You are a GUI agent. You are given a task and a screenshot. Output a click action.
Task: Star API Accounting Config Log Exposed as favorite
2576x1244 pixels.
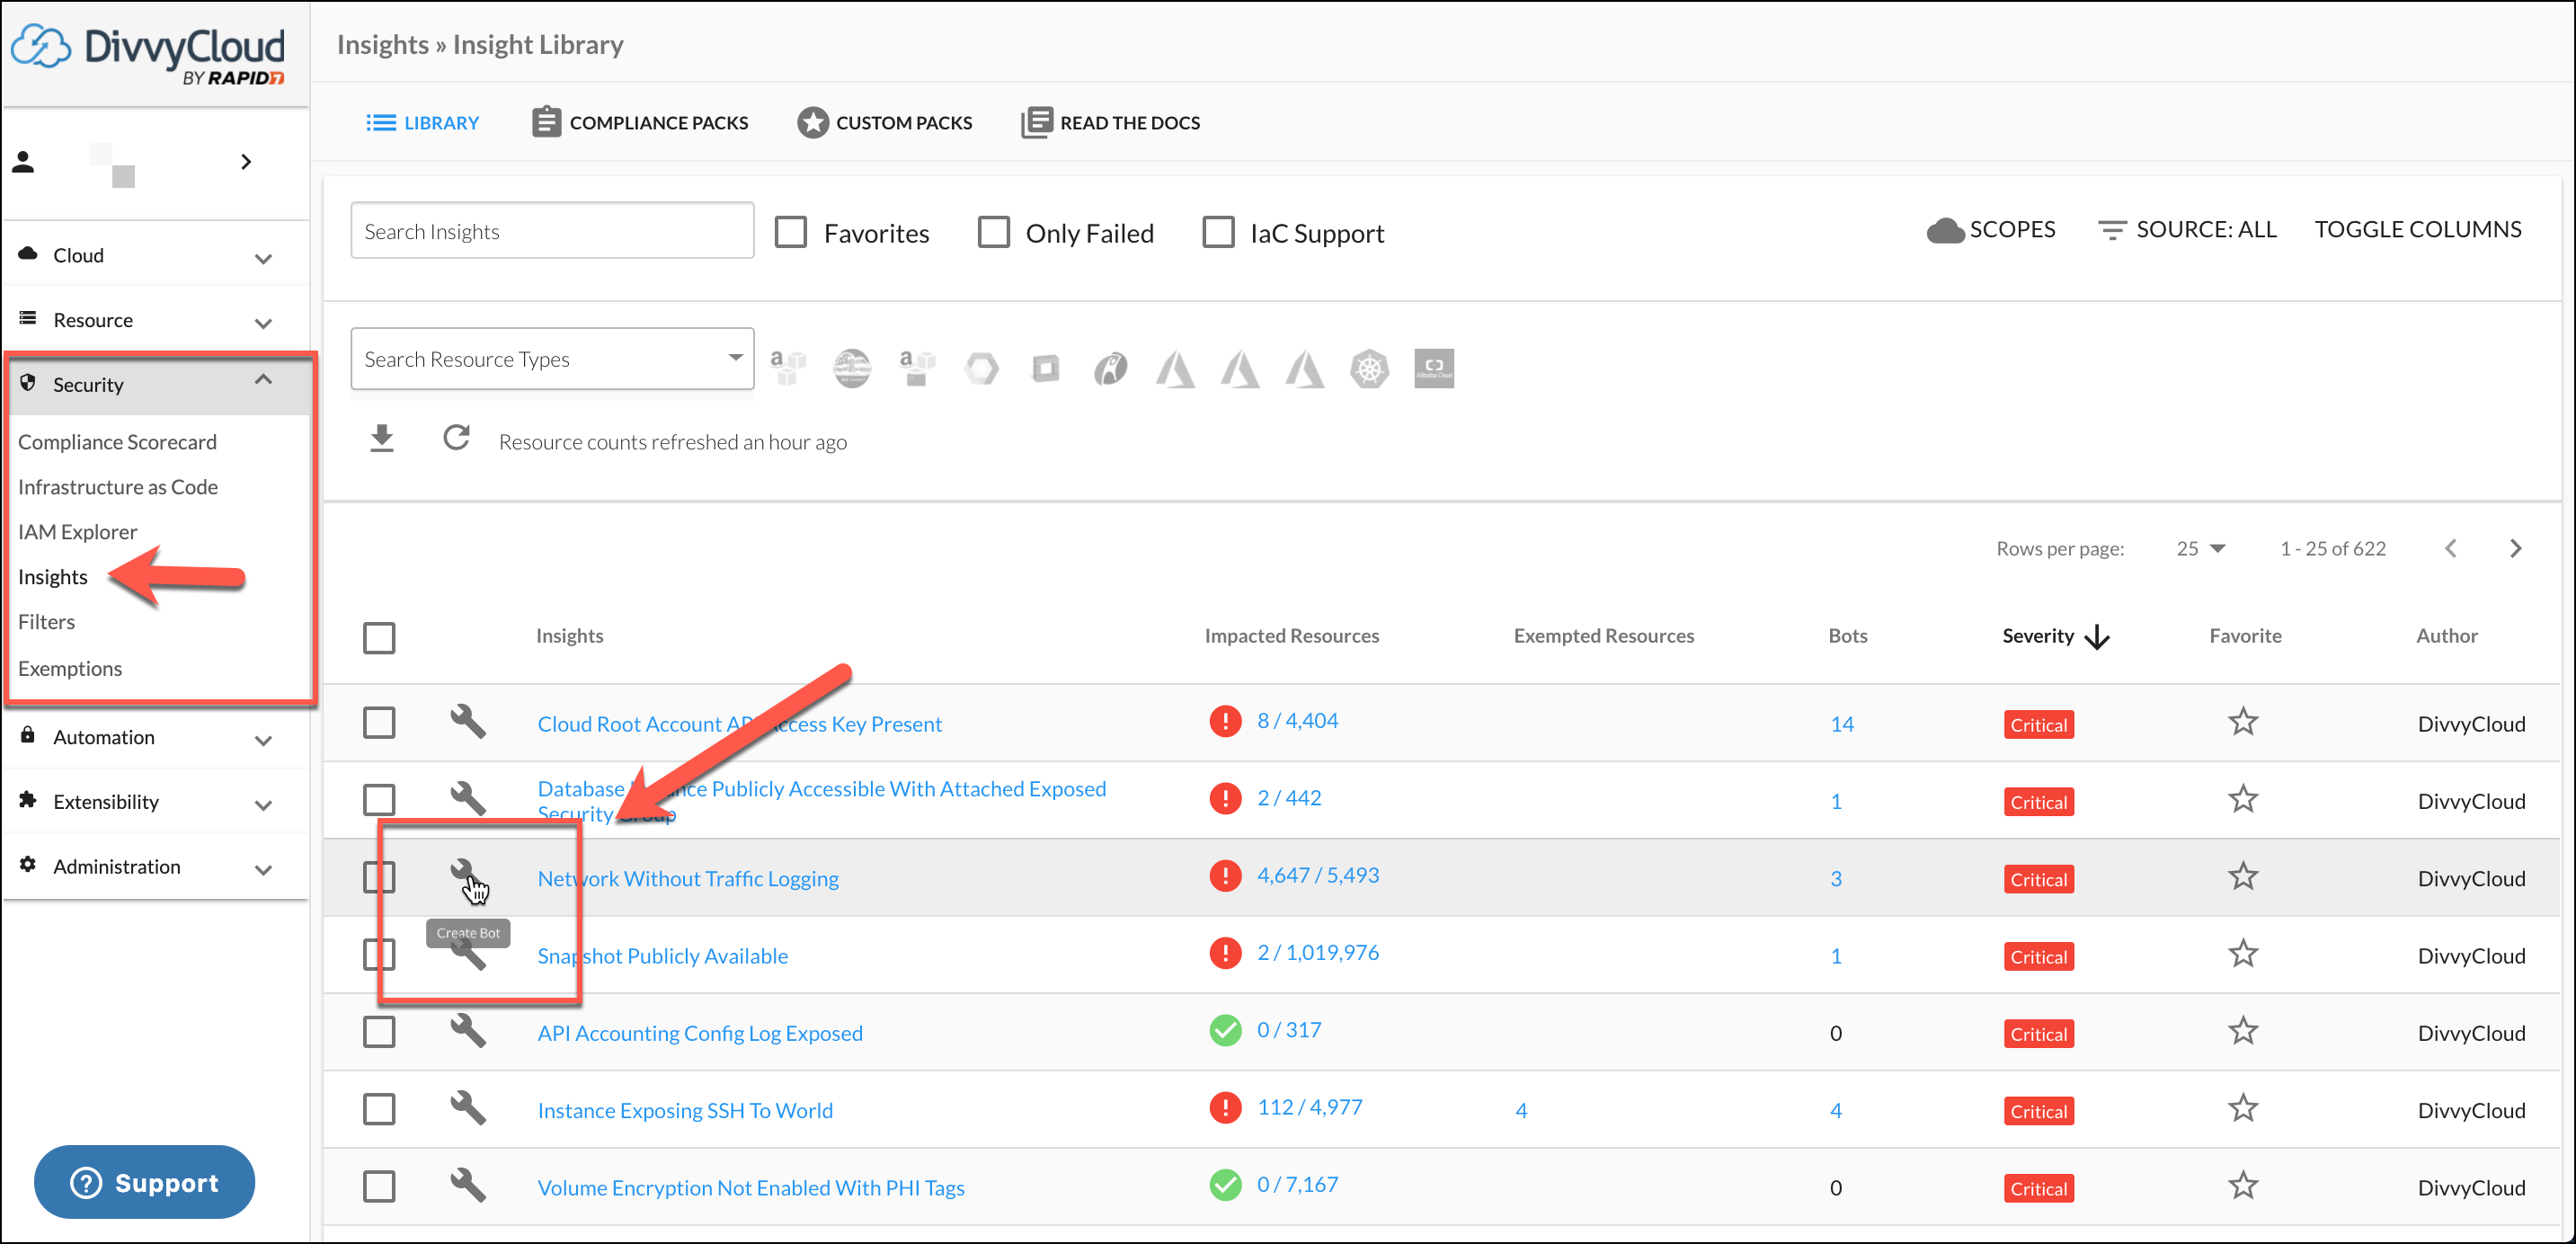[2243, 1031]
